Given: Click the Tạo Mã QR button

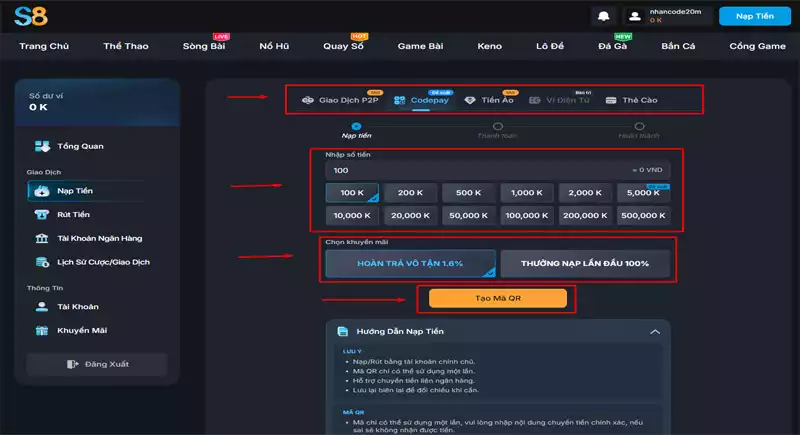Looking at the screenshot, I should point(498,298).
